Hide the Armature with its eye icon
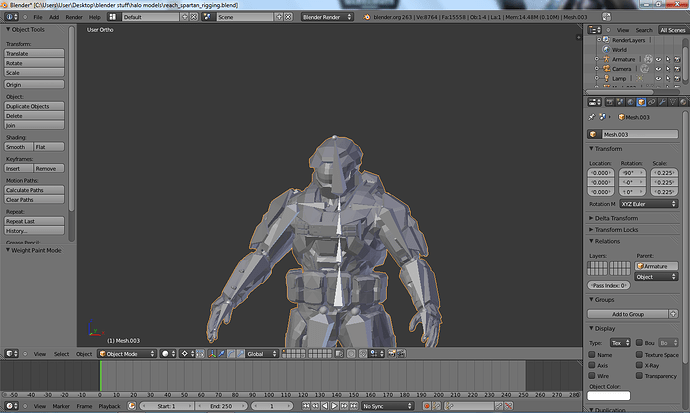This screenshot has width=690, height=413. click(x=658, y=59)
